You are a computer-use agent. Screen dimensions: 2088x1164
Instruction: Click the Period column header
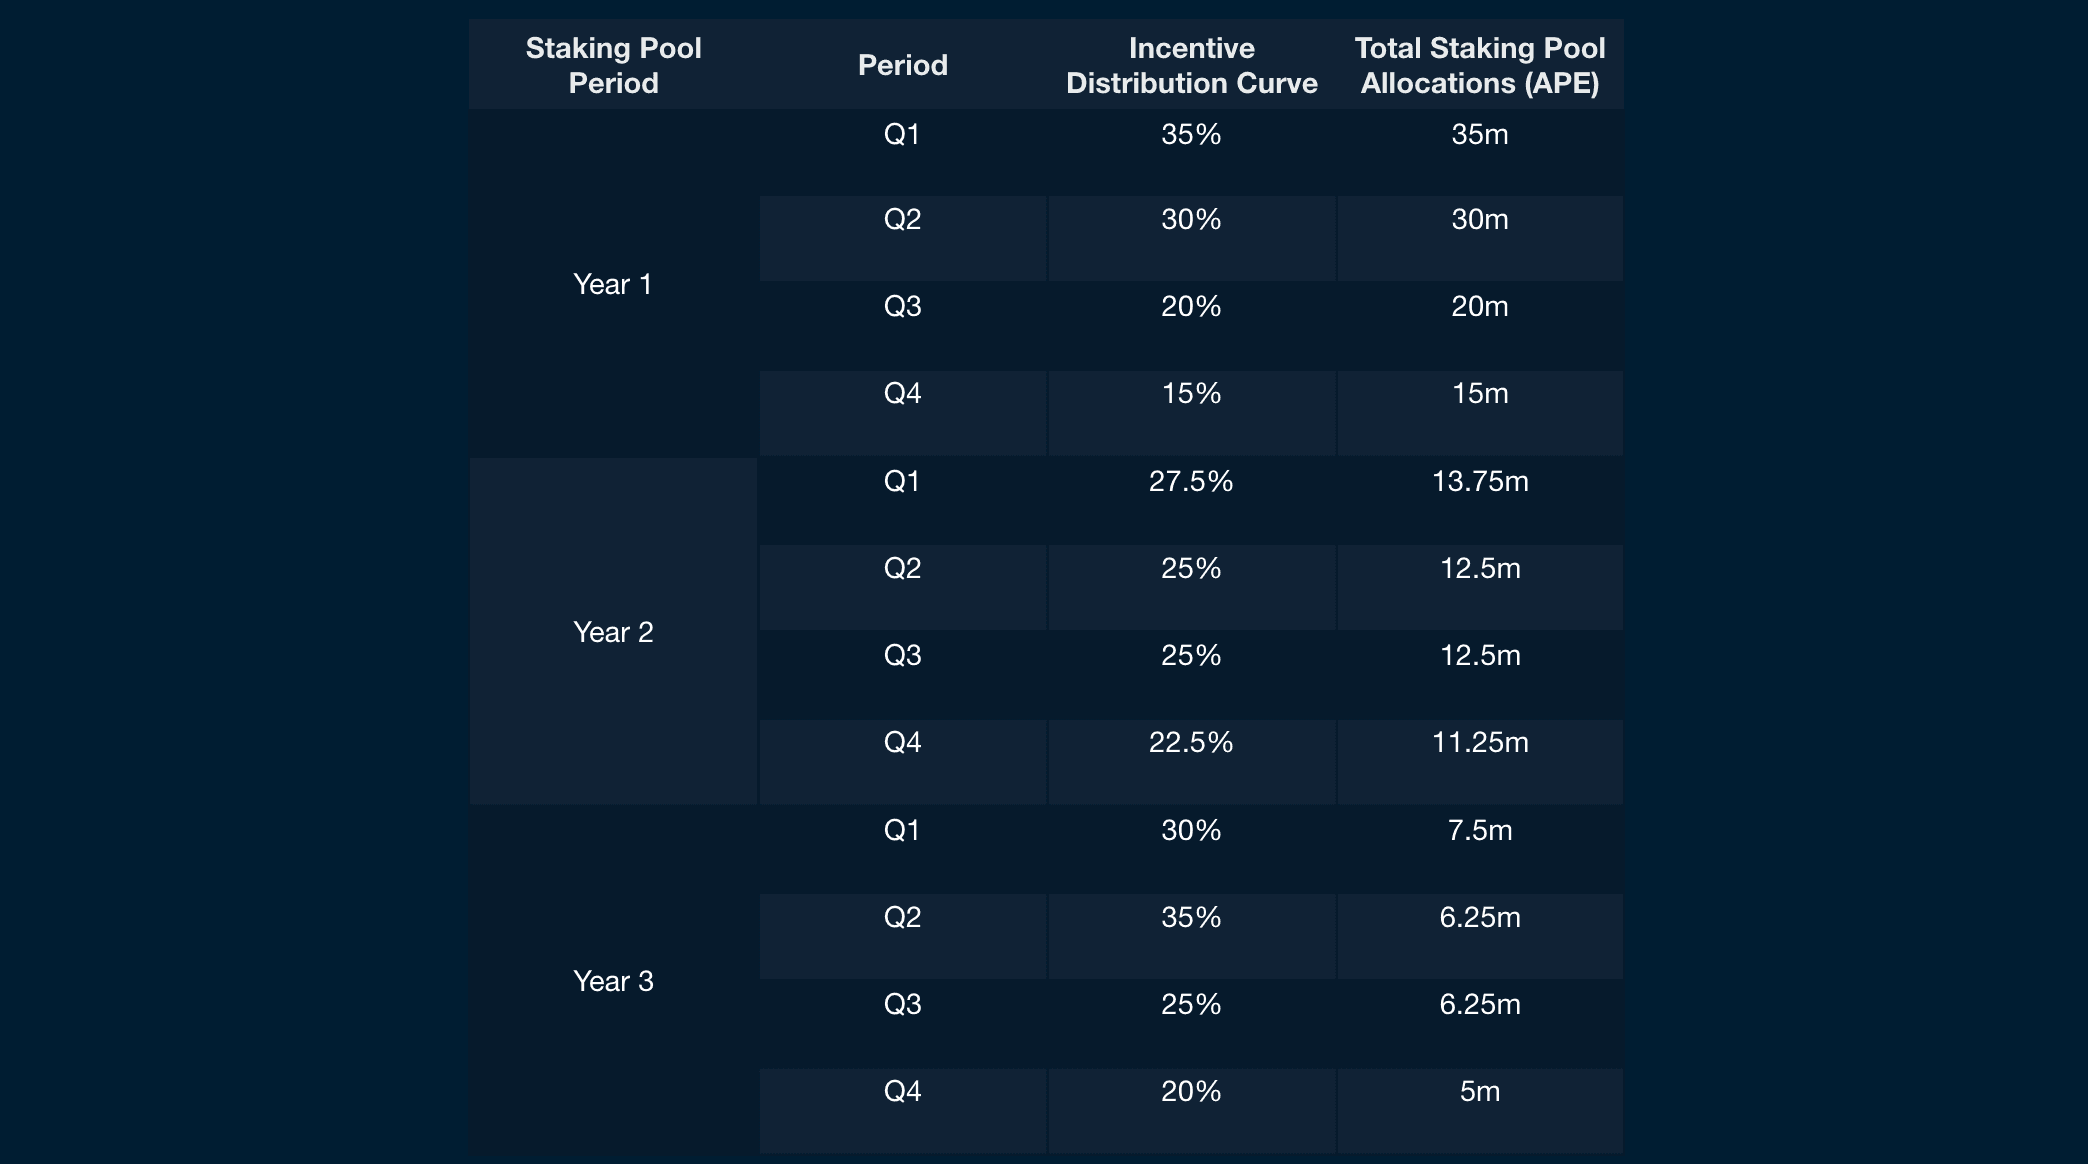pyautogui.click(x=902, y=65)
